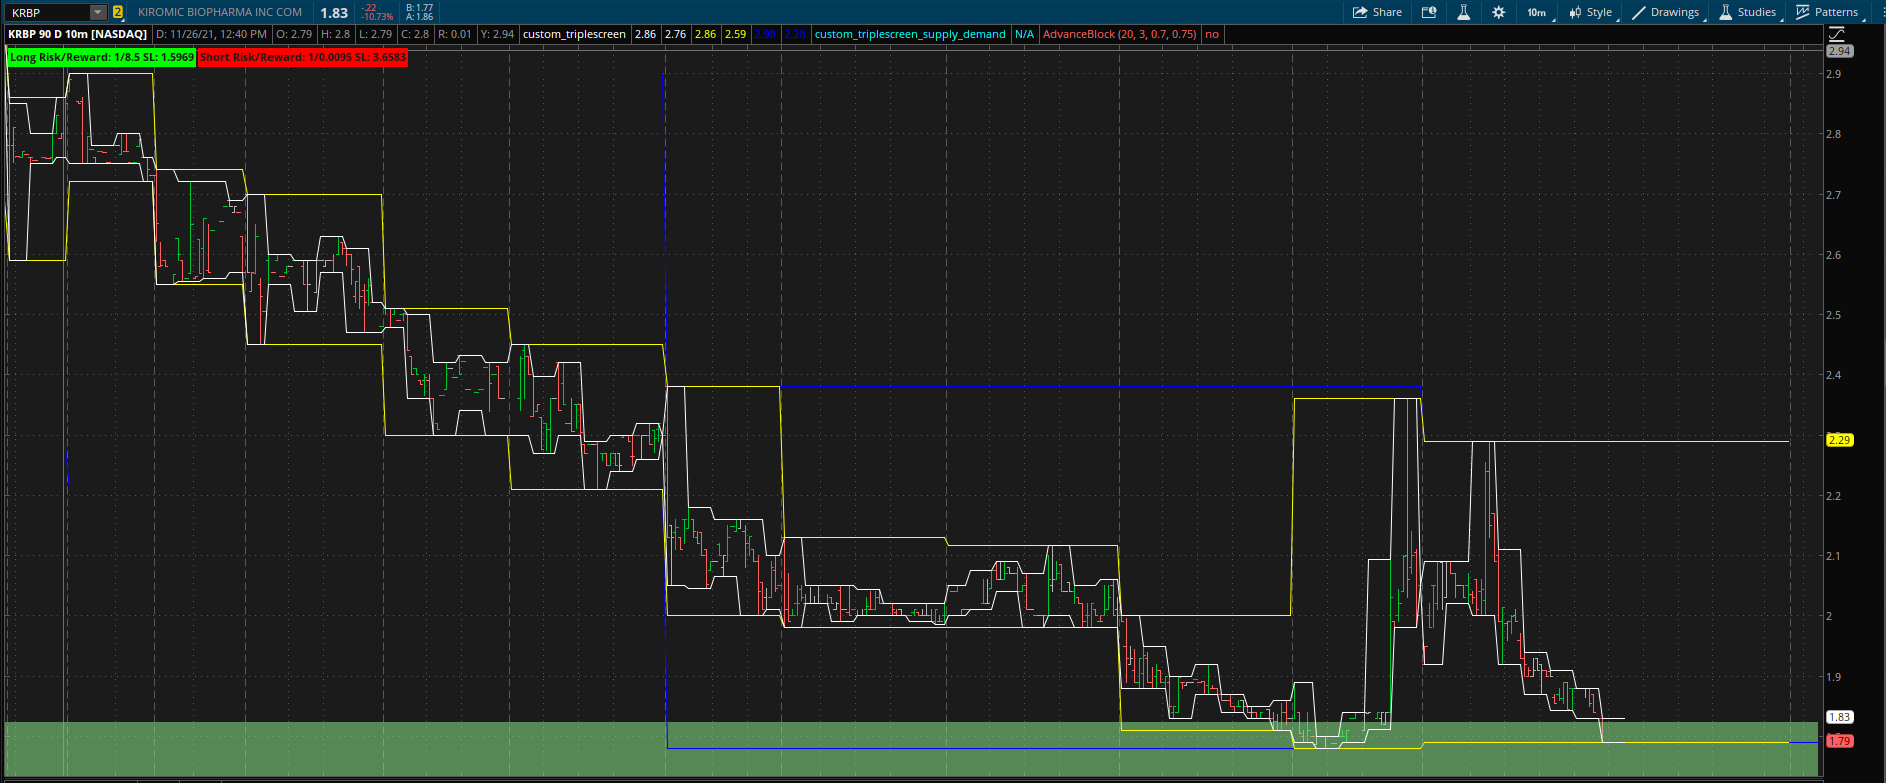Open the Studies menu
The image size is (1886, 783).
[1748, 12]
